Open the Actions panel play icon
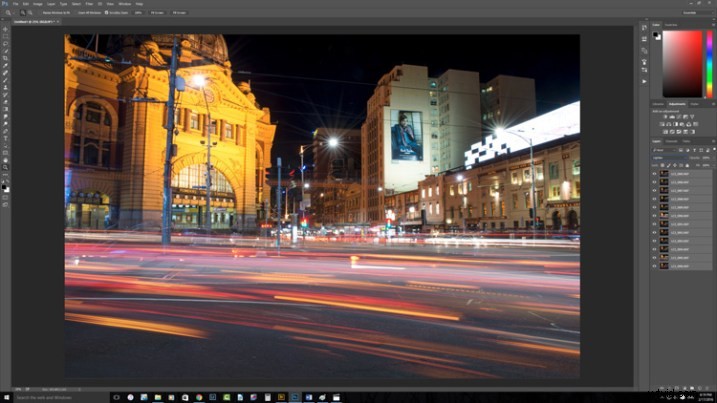The width and height of the screenshot is (717, 403). (x=644, y=81)
